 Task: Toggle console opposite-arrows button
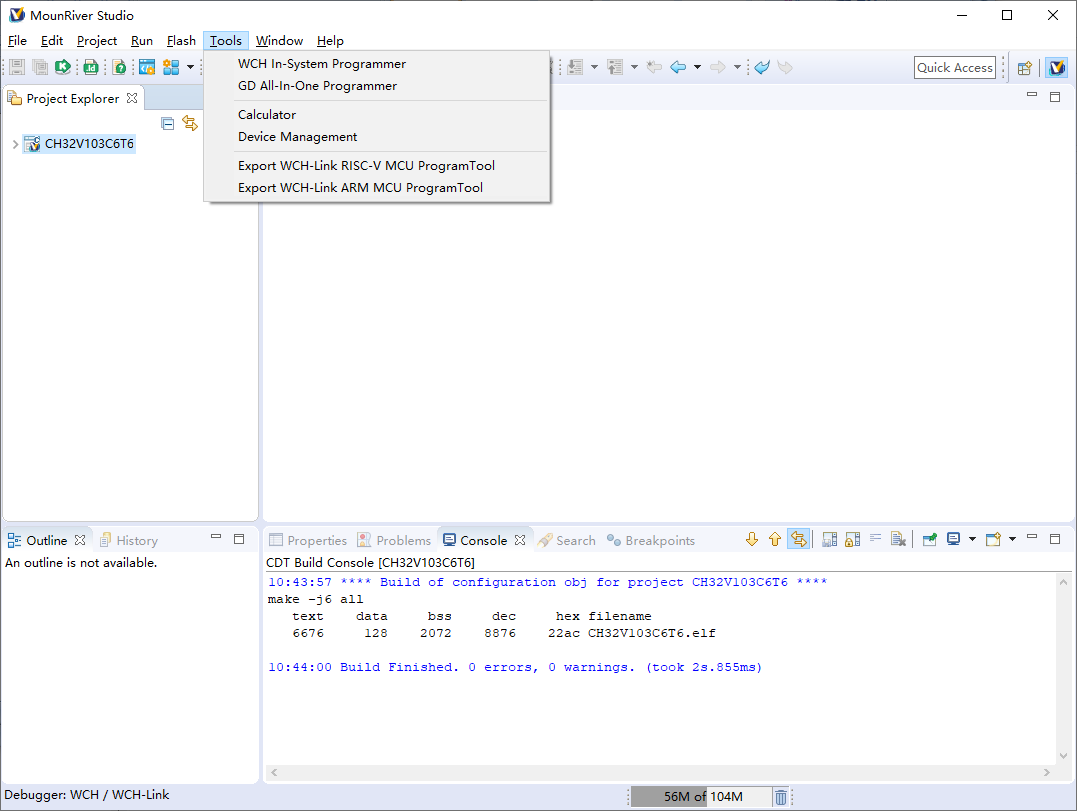tap(798, 539)
